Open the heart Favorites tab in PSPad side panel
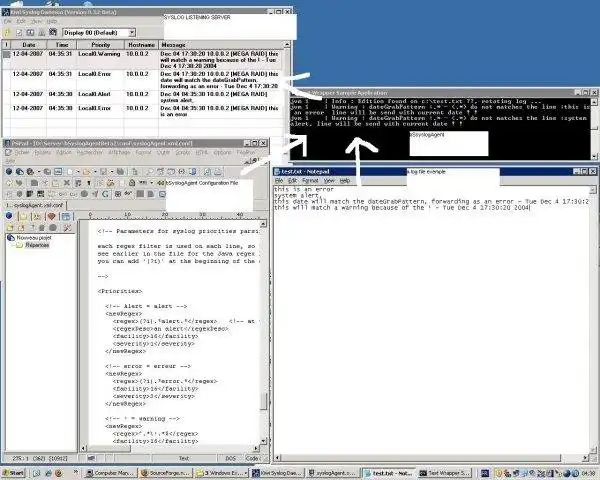Viewport: 600px width, 480px height. click(x=51, y=216)
